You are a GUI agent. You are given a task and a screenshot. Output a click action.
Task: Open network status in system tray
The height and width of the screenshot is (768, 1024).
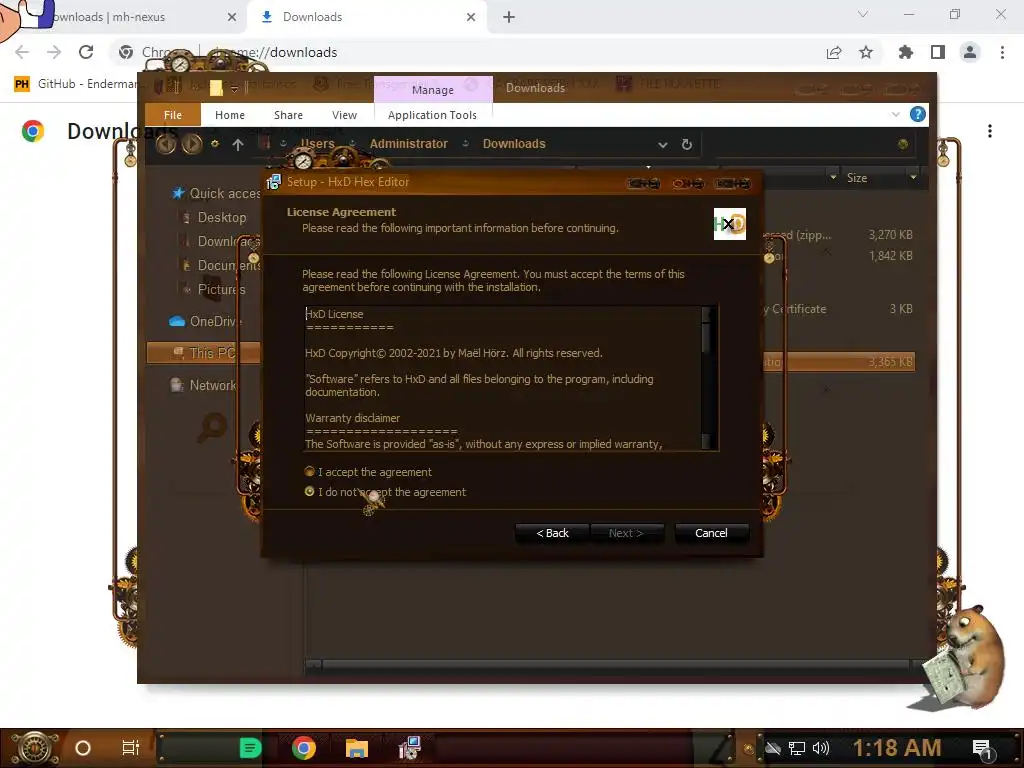point(797,748)
